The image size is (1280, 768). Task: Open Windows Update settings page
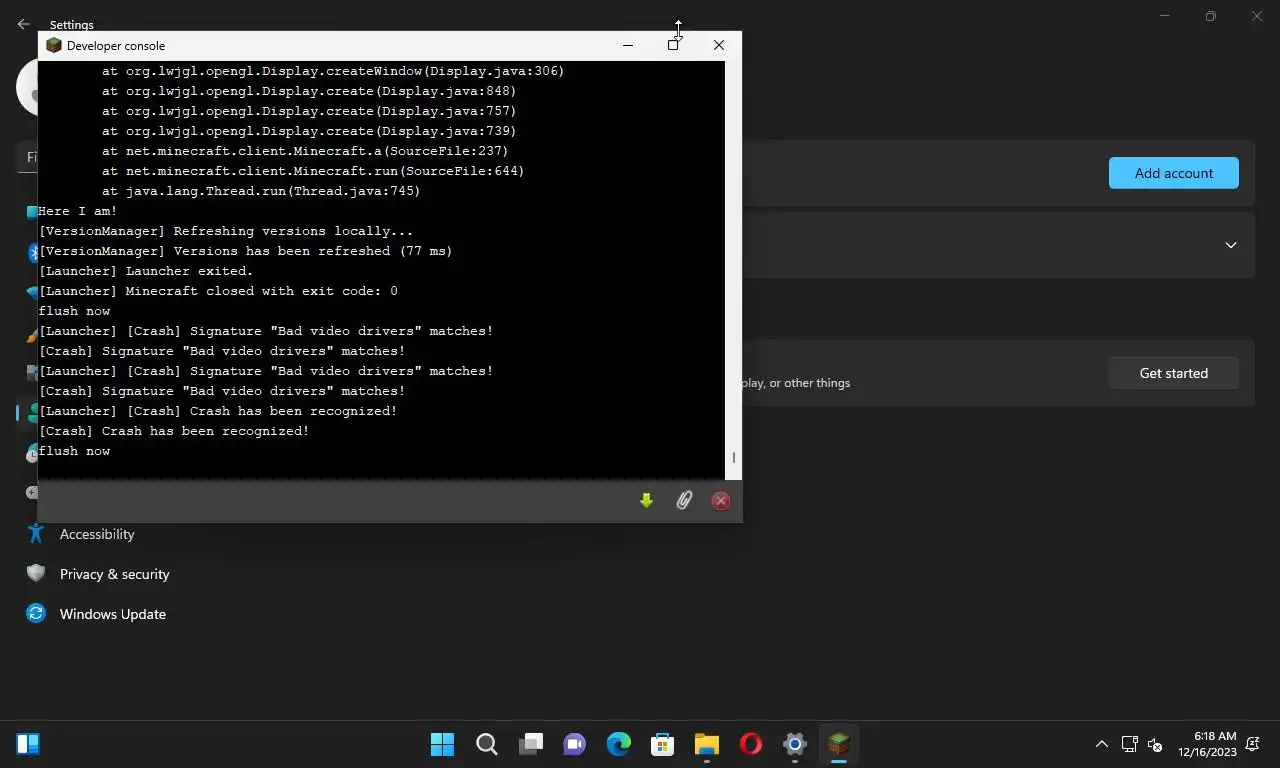113,614
